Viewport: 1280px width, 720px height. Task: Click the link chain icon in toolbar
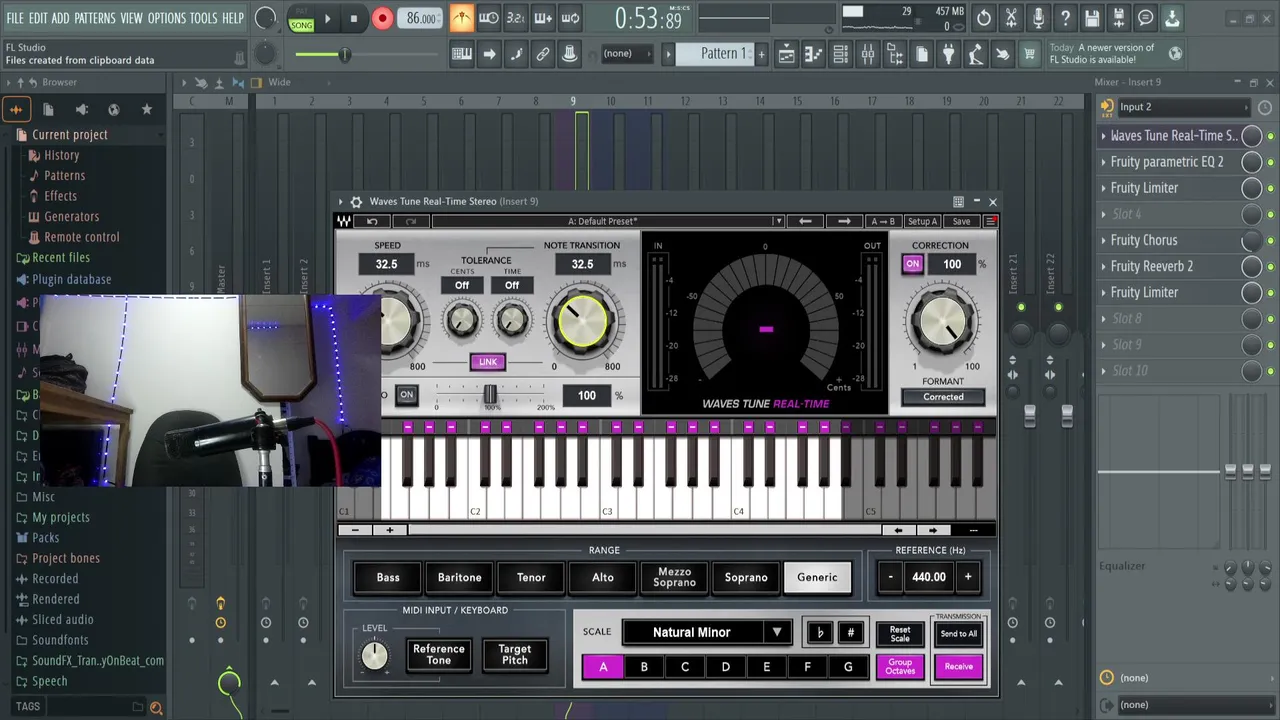[x=543, y=54]
